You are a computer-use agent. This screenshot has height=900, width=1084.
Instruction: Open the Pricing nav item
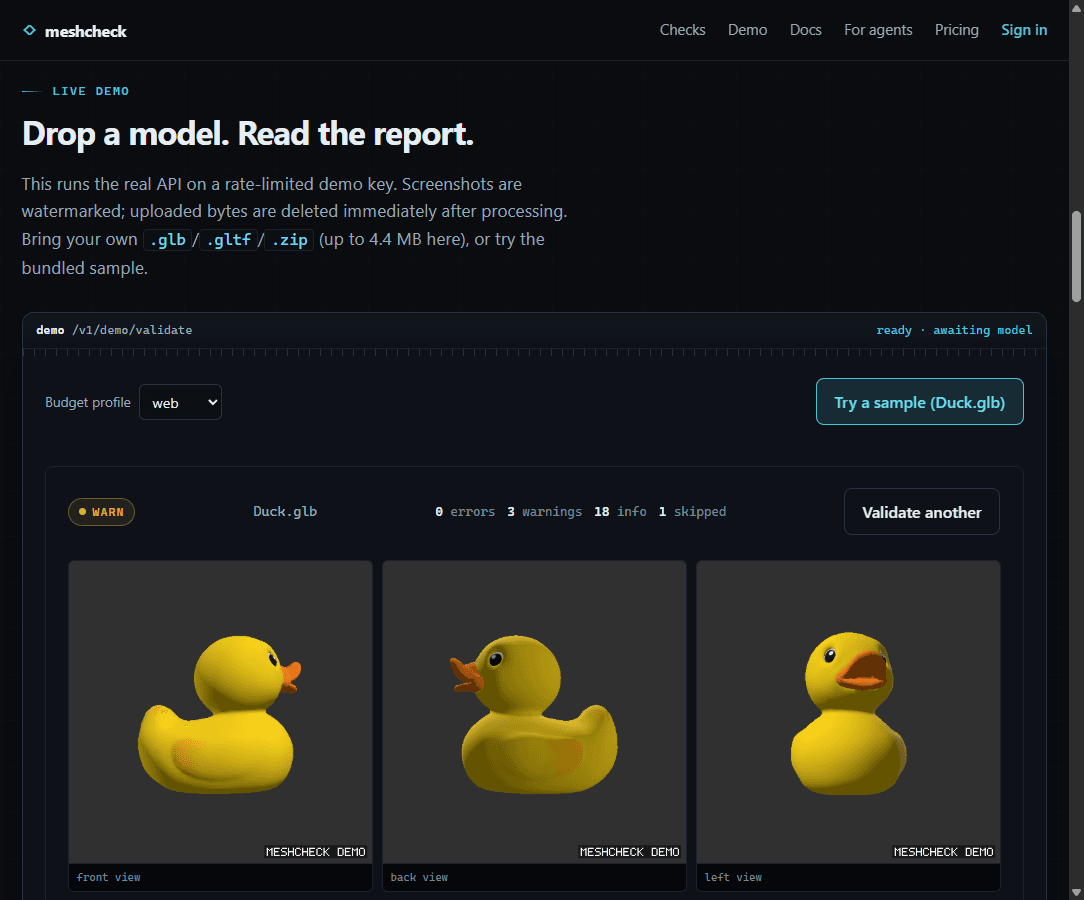(957, 30)
